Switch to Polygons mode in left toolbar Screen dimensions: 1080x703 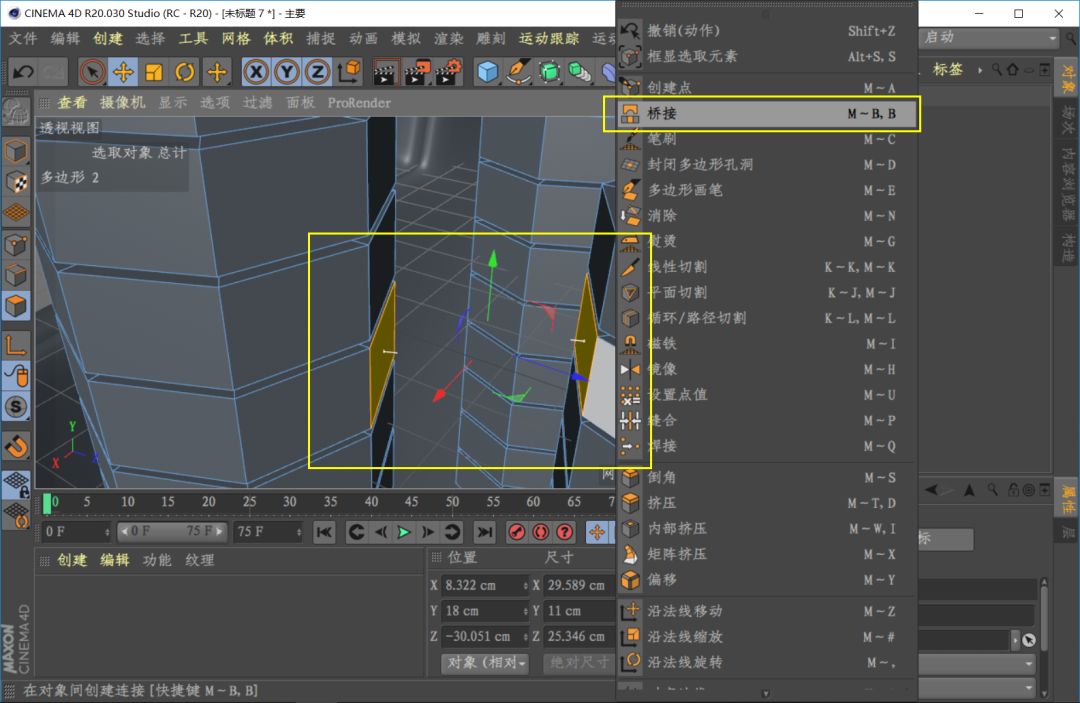pyautogui.click(x=16, y=306)
